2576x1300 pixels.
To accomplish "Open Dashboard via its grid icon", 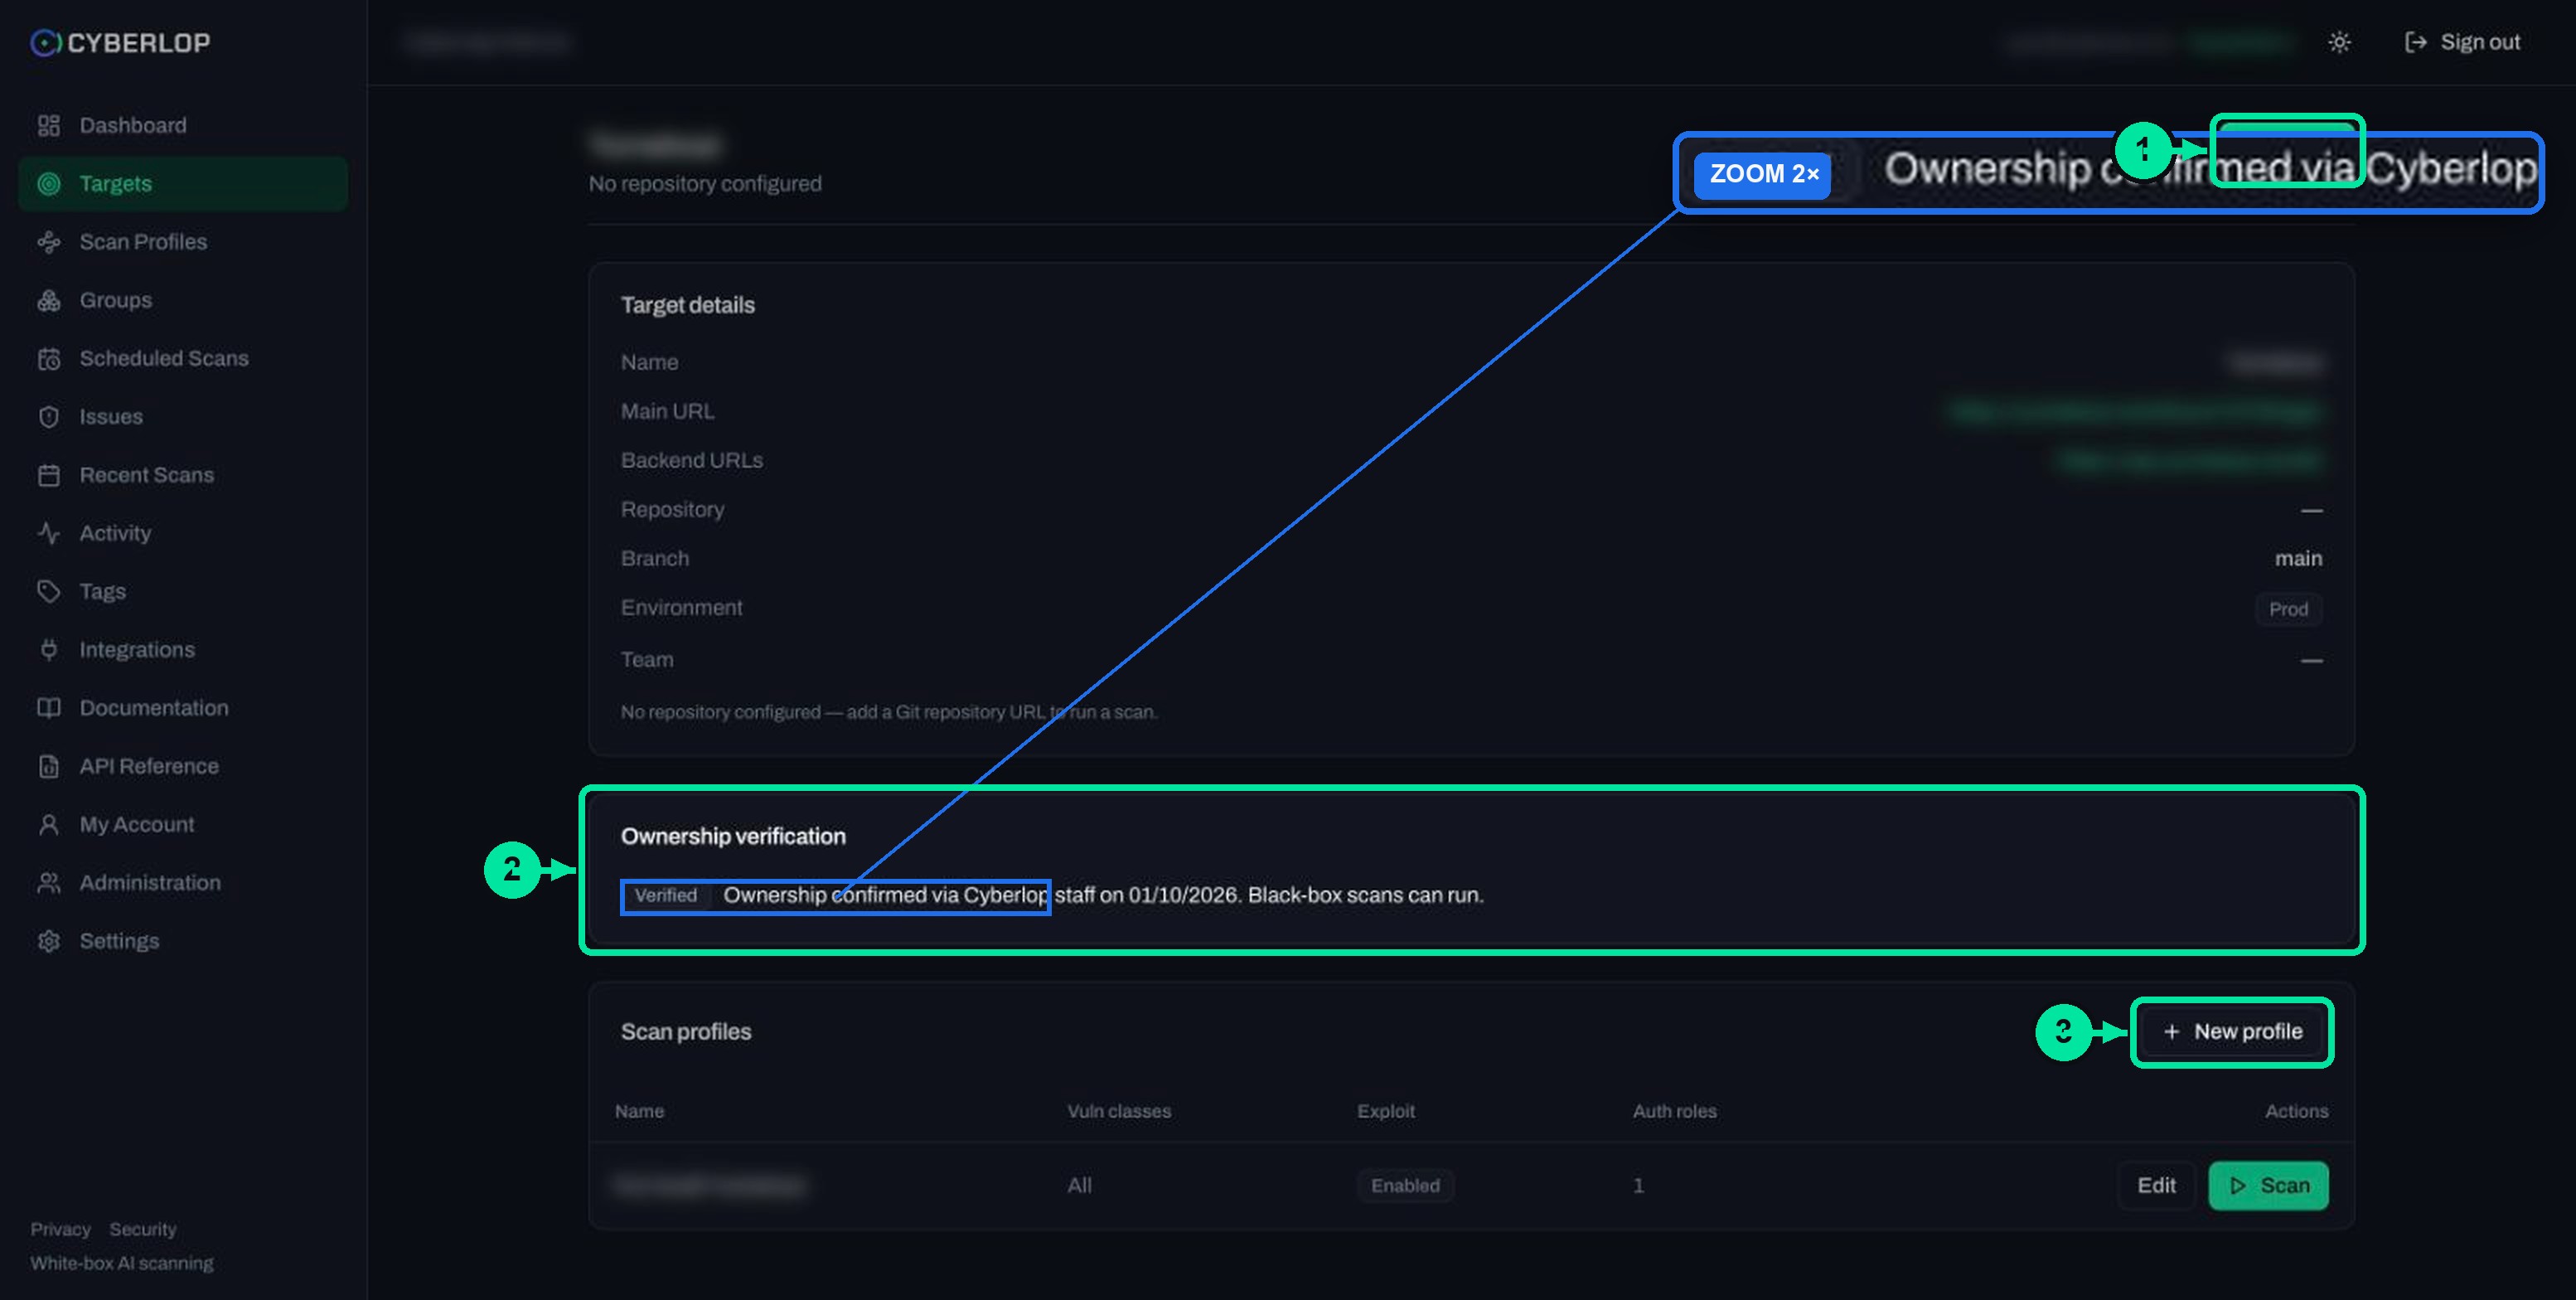I will 49,125.
